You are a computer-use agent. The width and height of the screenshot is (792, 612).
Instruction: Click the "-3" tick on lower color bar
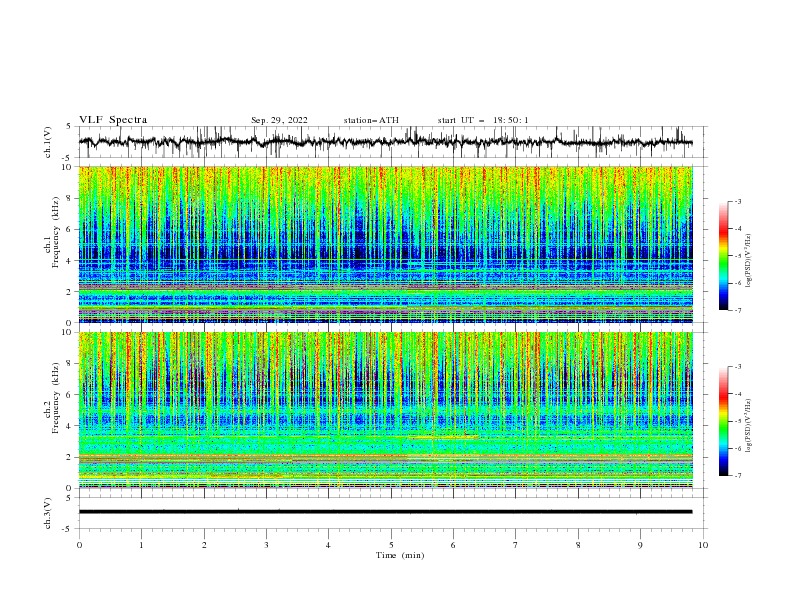click(x=738, y=367)
